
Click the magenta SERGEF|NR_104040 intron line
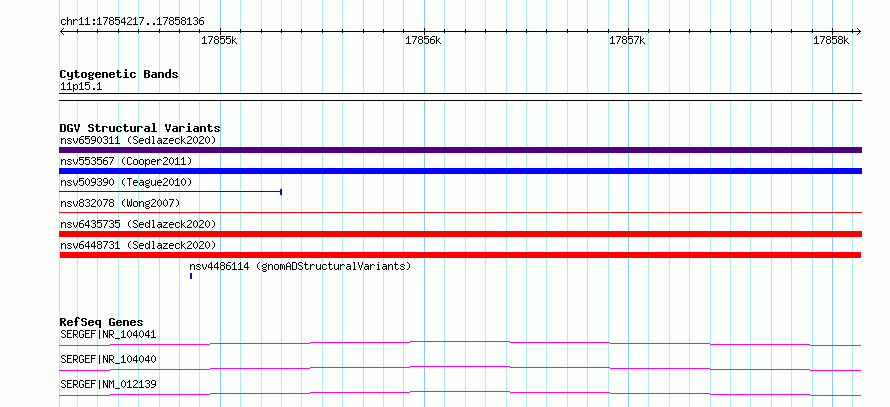click(460, 368)
